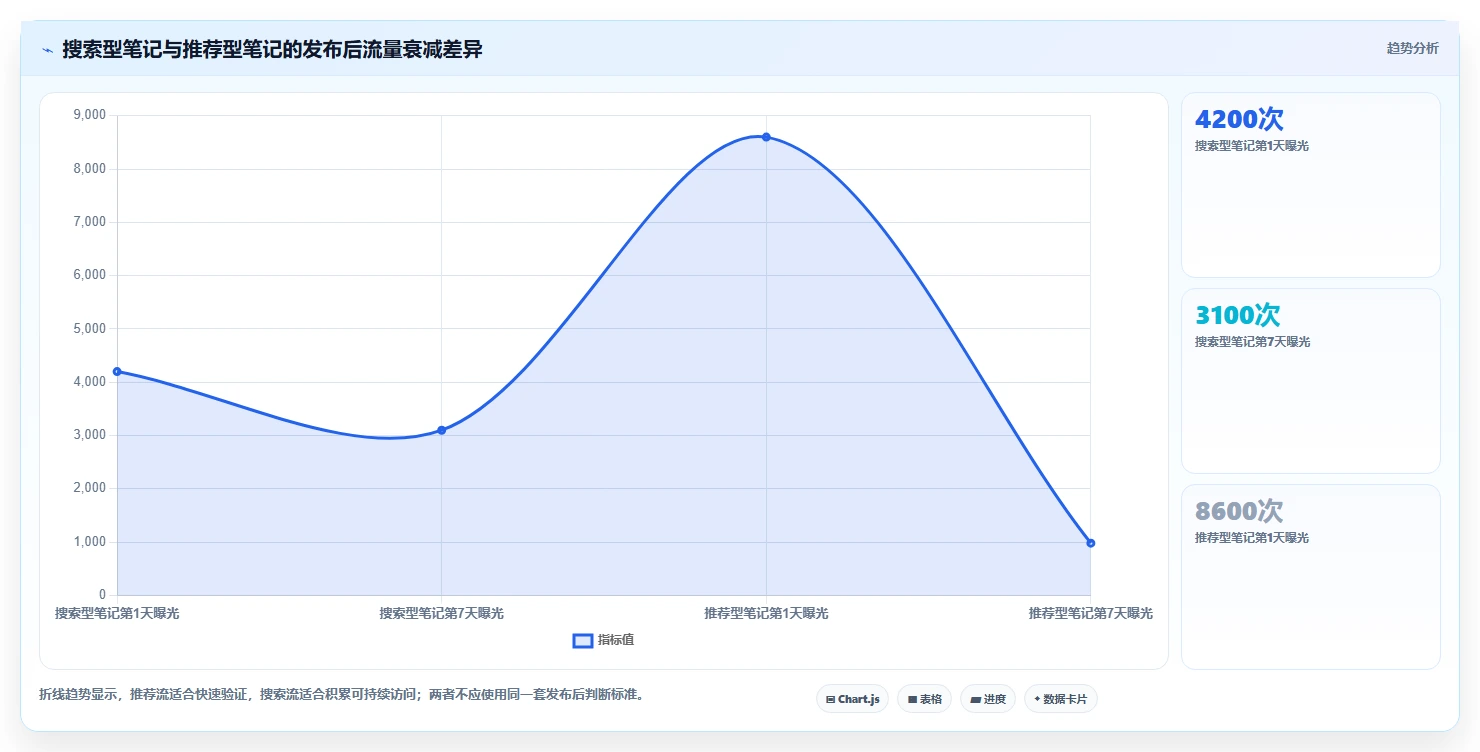Click x-axis label 搜索型笔记第1天曝光
This screenshot has width=1480, height=752.
pyautogui.click(x=117, y=613)
